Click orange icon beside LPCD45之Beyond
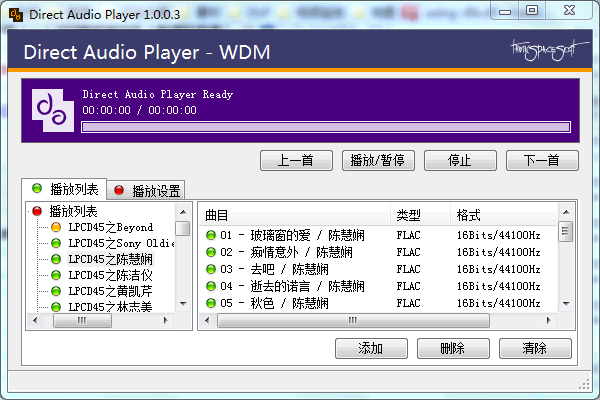 click(x=56, y=227)
